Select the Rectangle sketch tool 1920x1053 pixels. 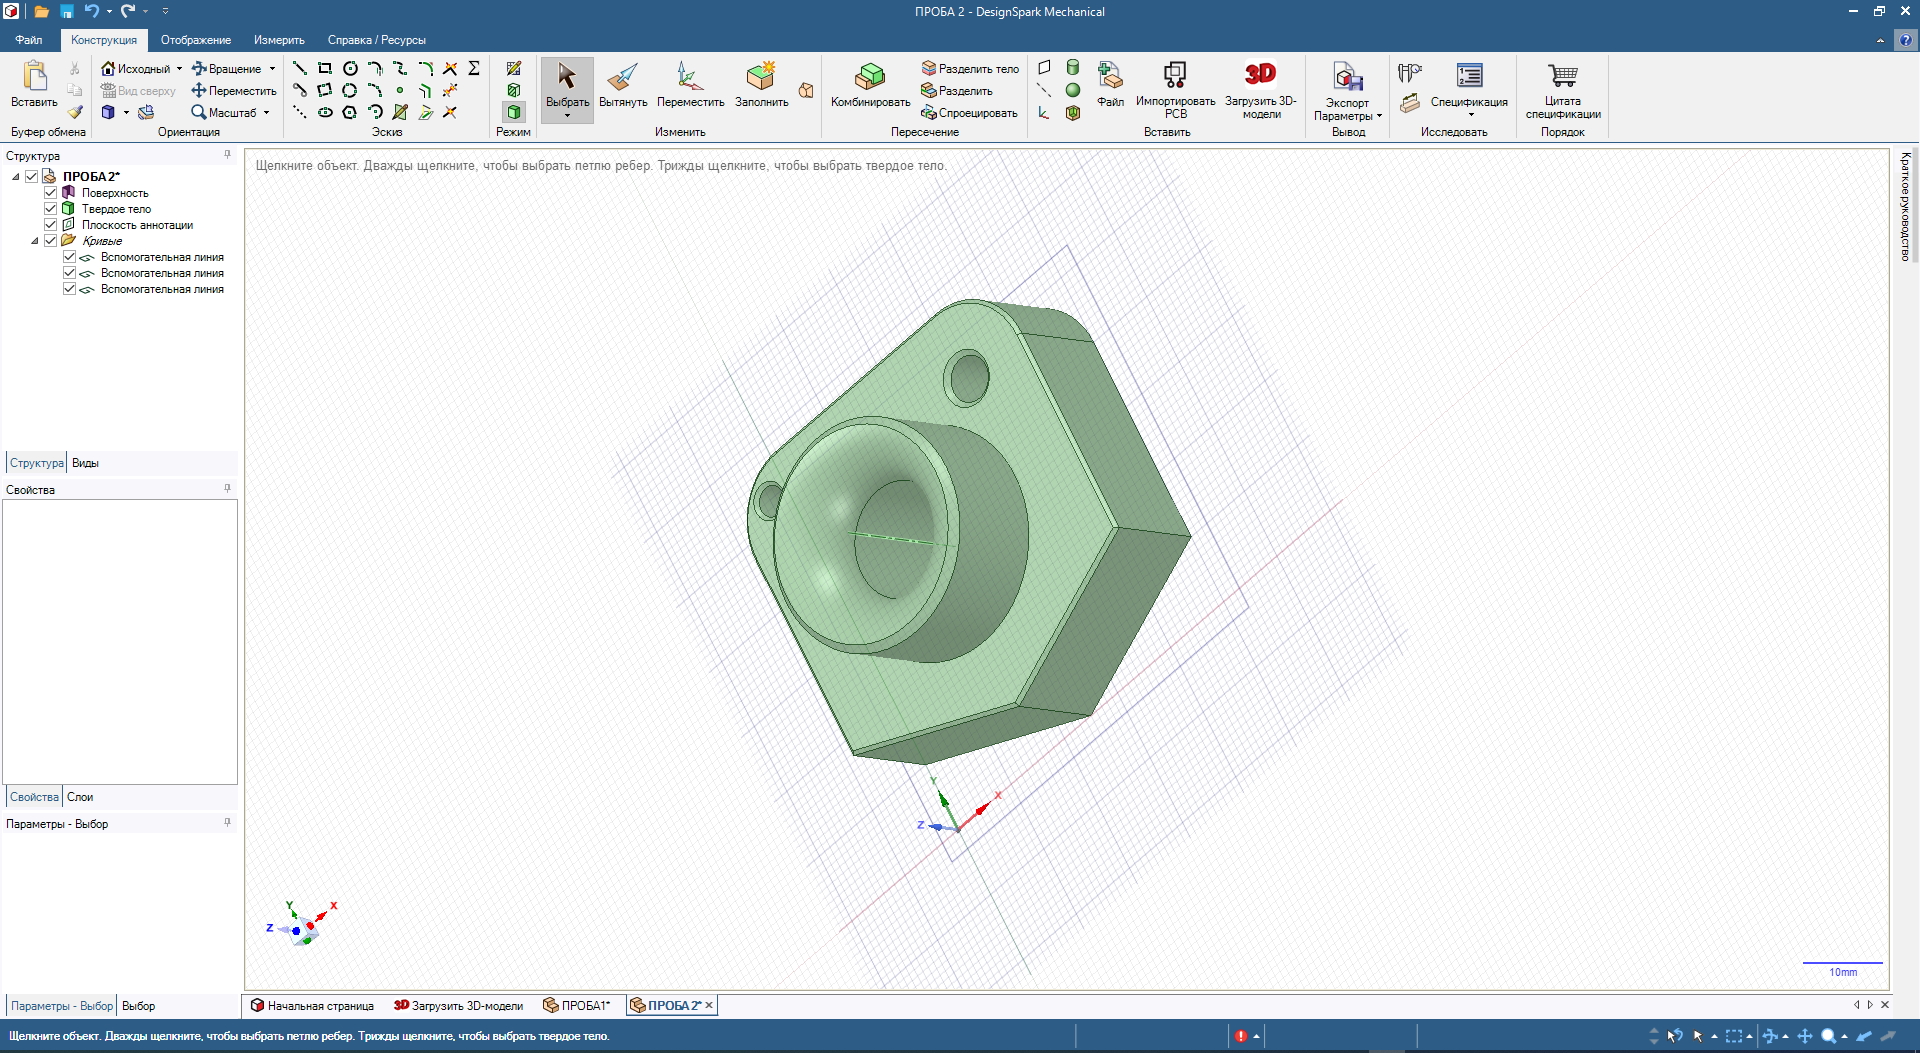coord(324,68)
